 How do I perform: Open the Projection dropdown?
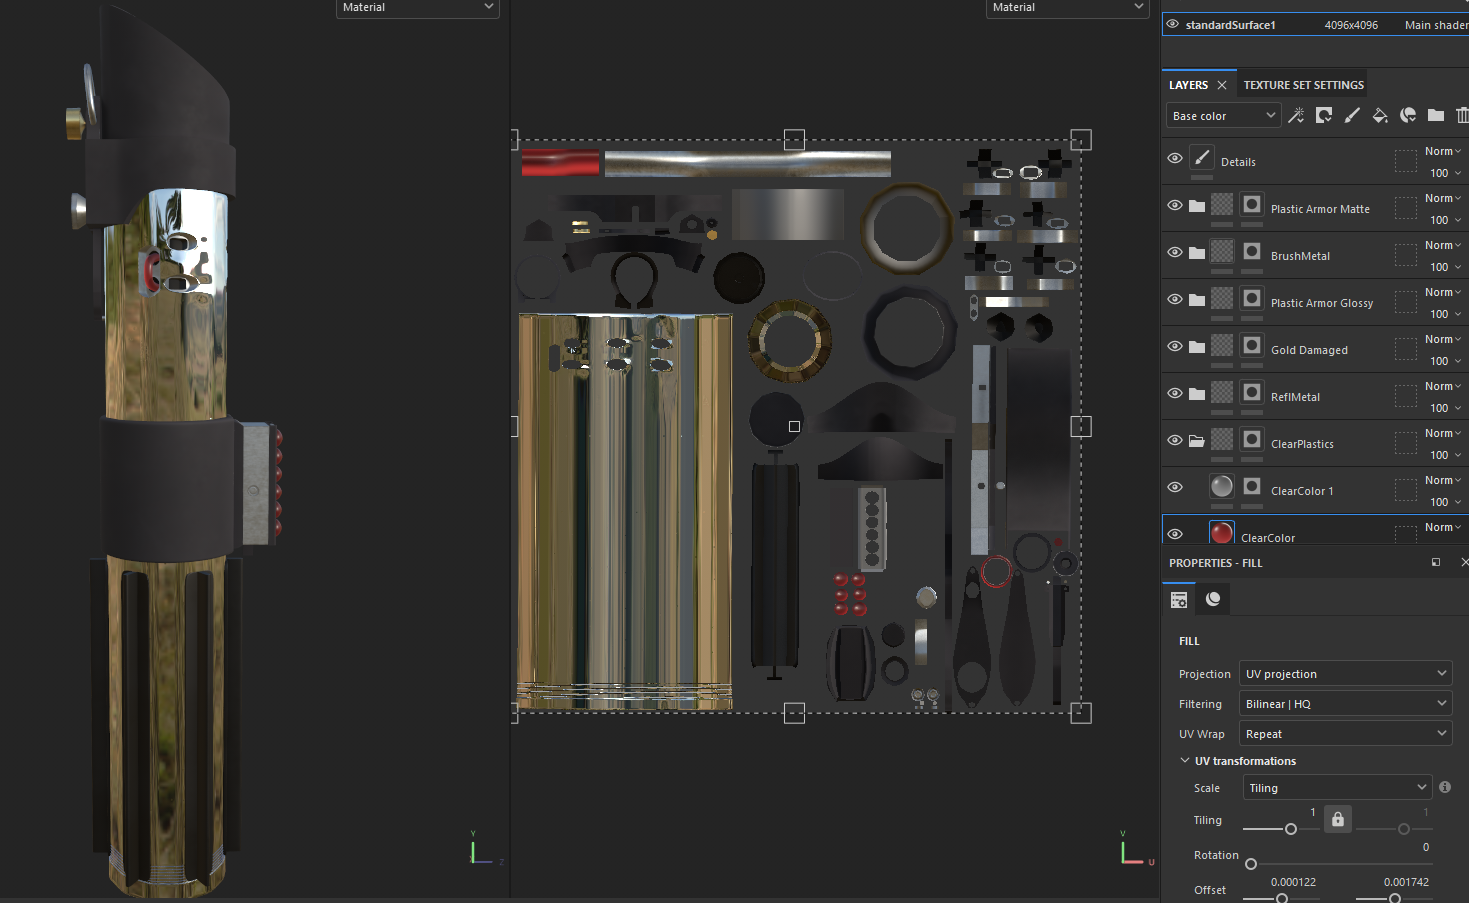pos(1345,674)
